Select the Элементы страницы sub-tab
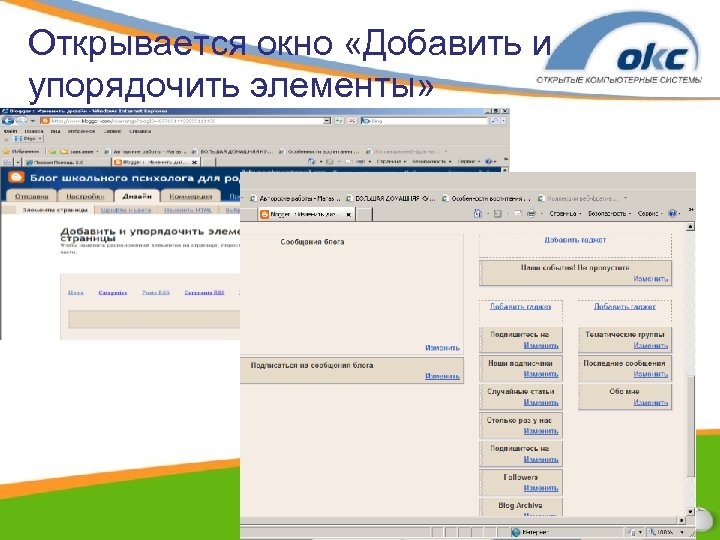This screenshot has height=540, width=720. tap(55, 210)
